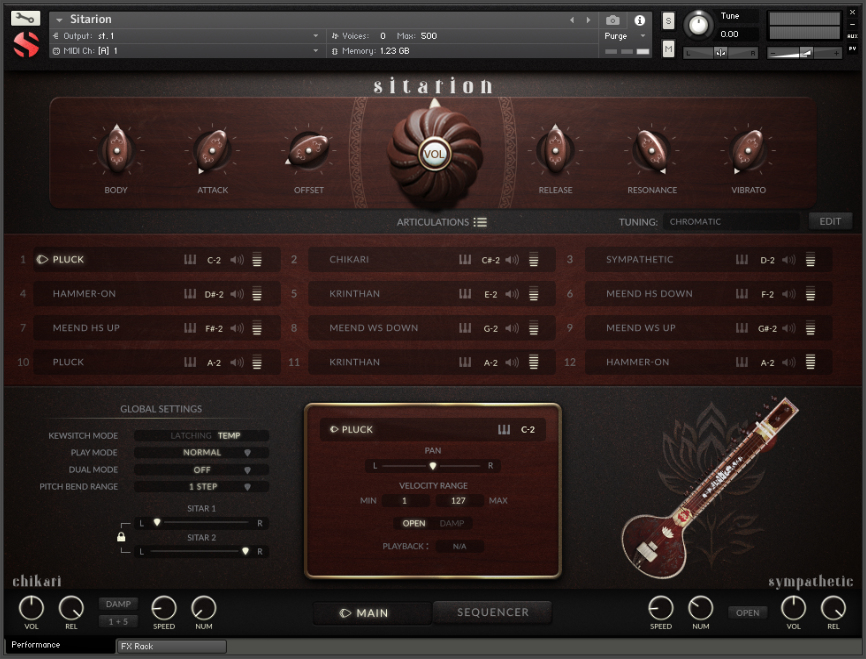
Task: Open the Tuning CHROMATIC dropdown
Action: (731, 222)
